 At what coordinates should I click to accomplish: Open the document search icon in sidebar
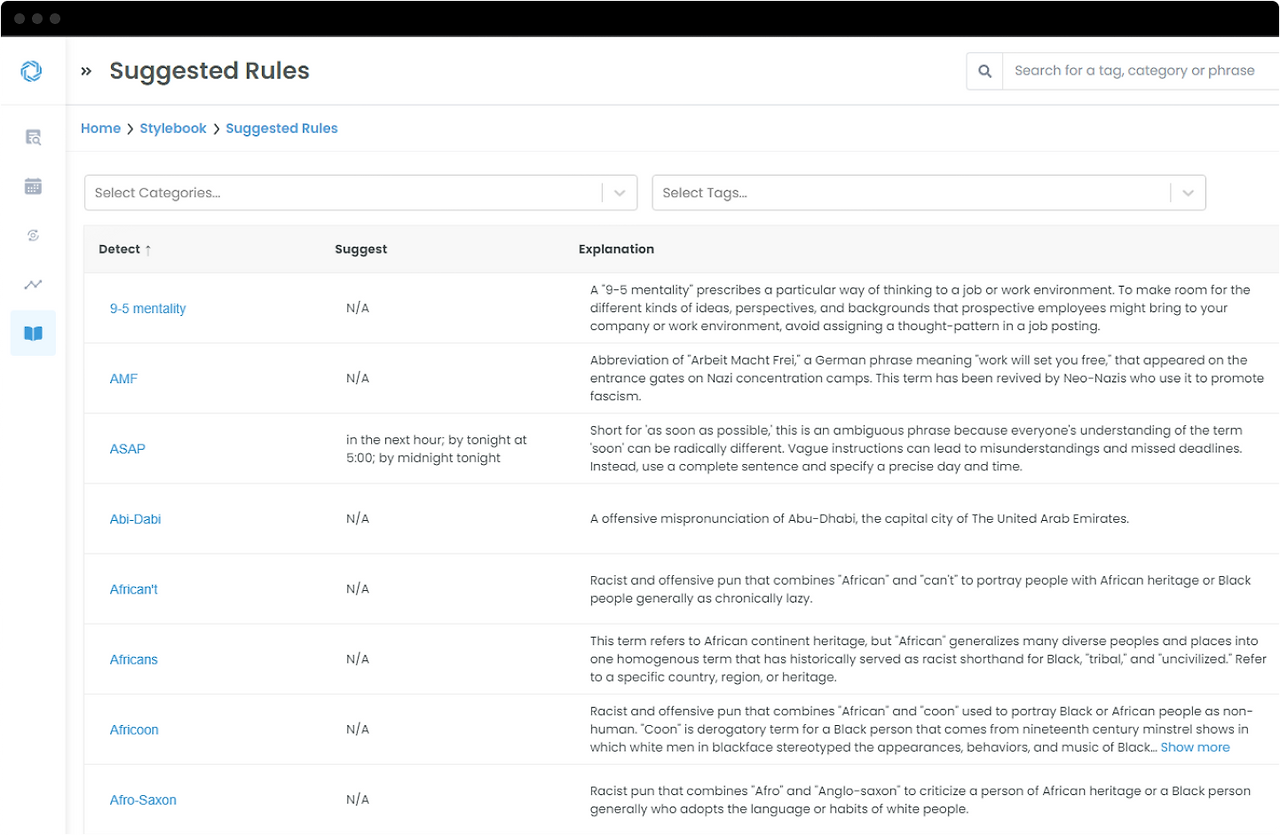tap(33, 137)
